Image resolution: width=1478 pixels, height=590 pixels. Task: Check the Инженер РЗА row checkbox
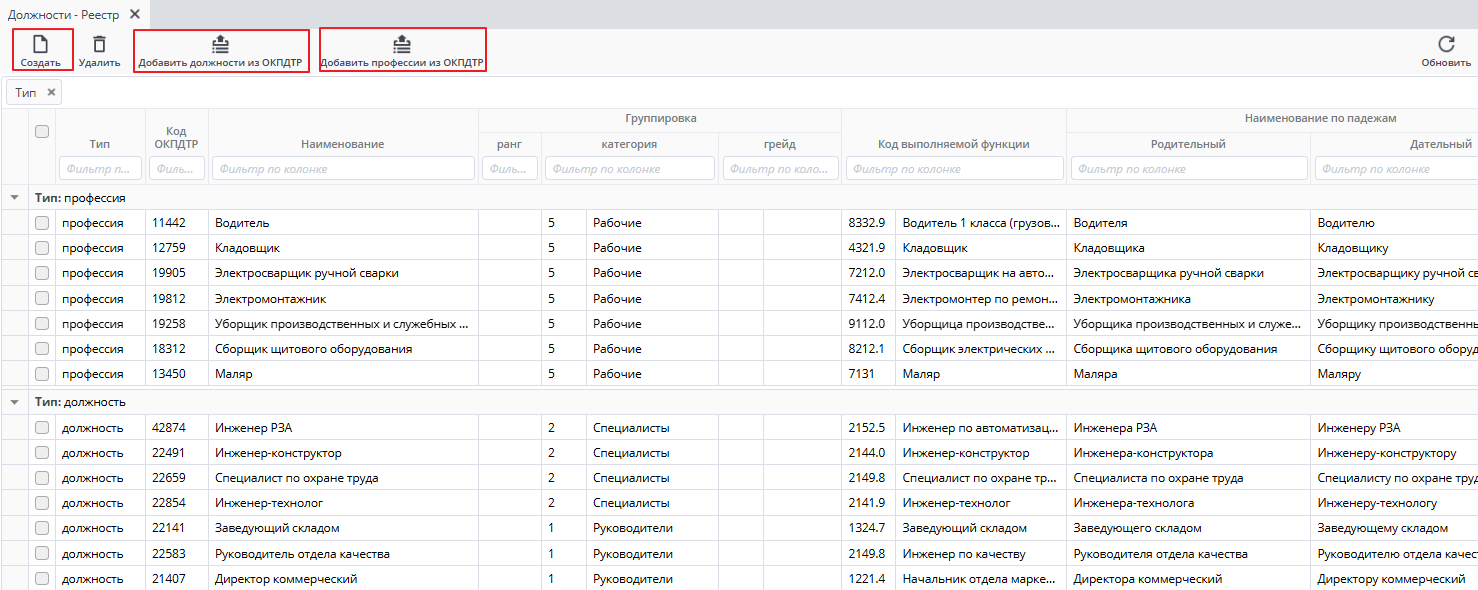click(x=42, y=427)
